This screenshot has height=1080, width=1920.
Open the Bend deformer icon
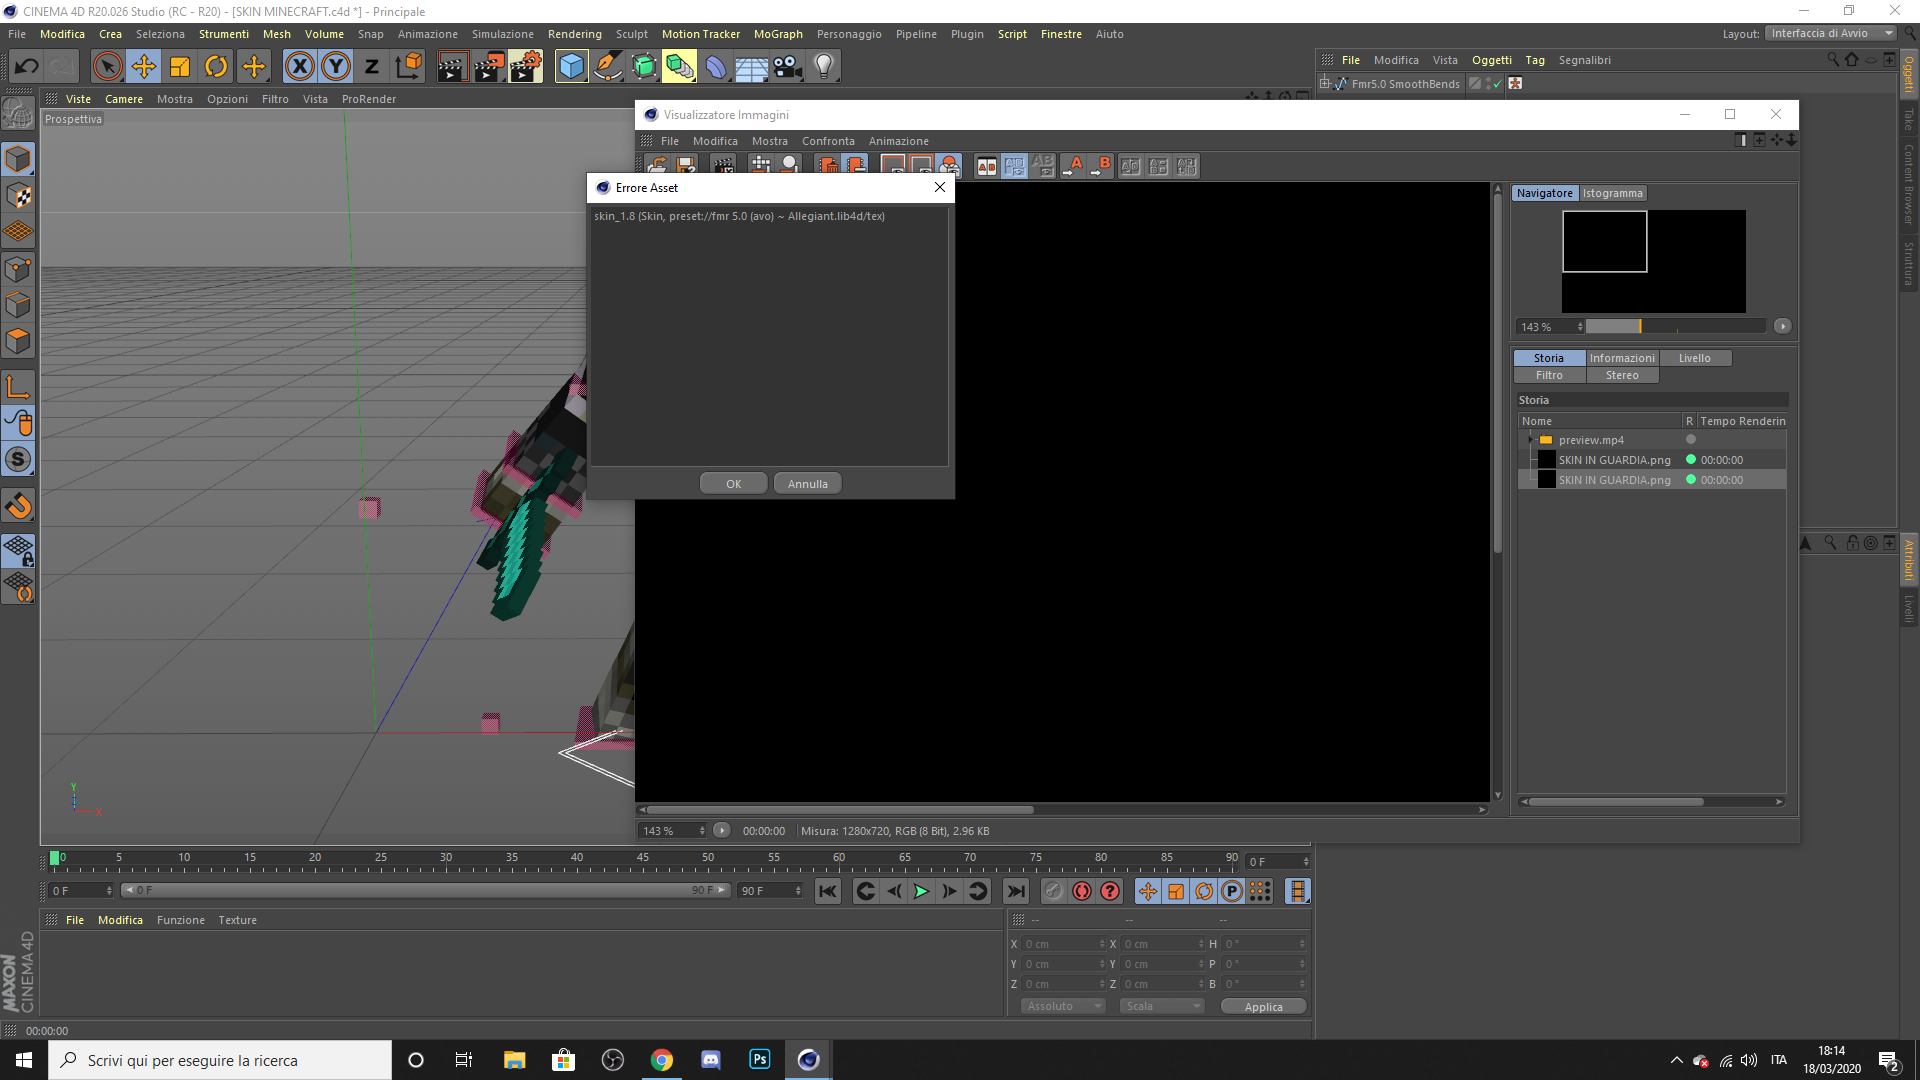coord(716,67)
